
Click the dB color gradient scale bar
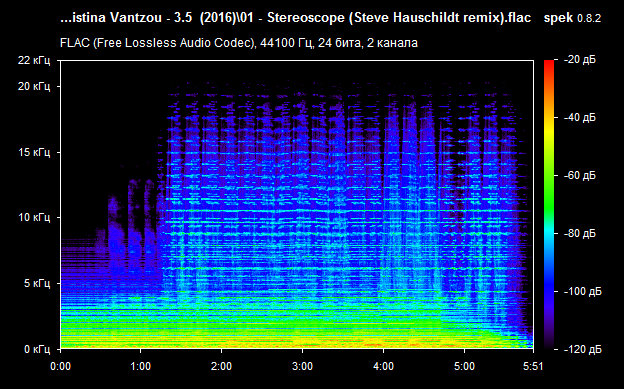tap(549, 205)
